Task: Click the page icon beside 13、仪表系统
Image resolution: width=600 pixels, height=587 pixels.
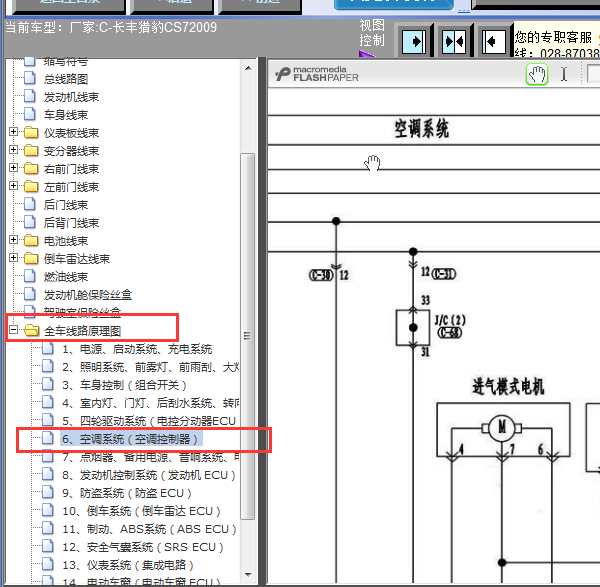Action: coord(48,564)
